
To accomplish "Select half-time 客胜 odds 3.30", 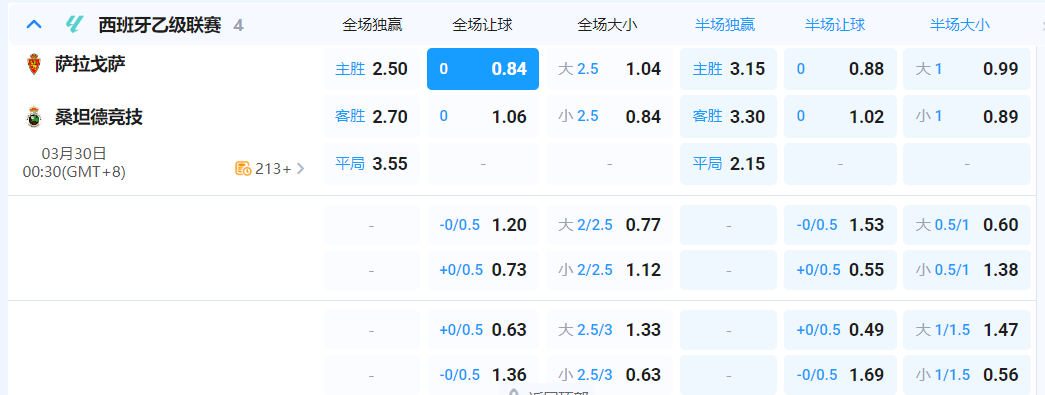I will (x=728, y=117).
